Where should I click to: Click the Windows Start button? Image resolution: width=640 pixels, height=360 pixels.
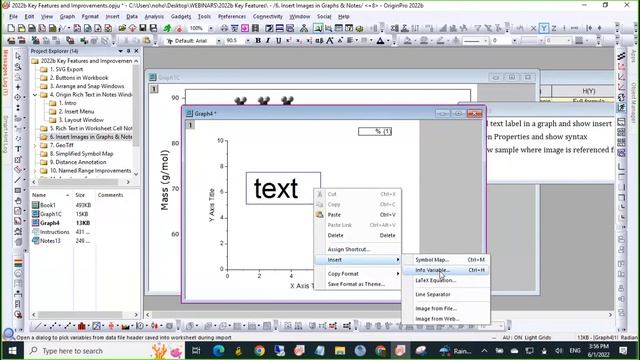point(12,351)
